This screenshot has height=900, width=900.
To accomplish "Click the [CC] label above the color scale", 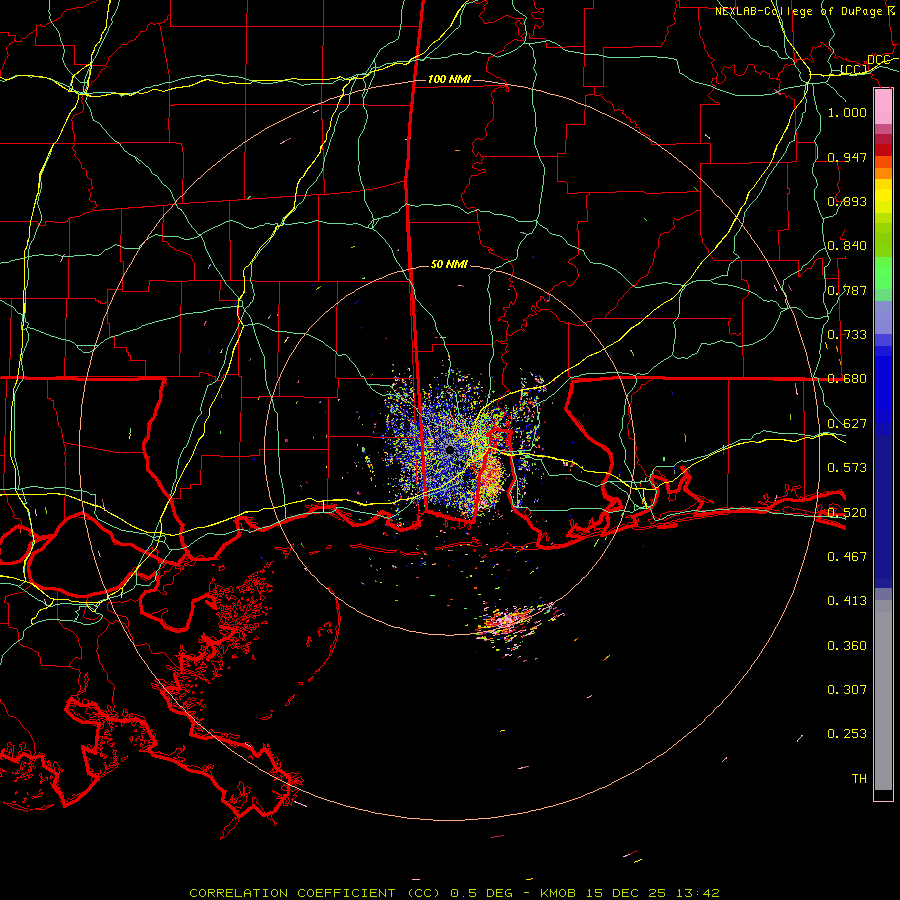I will click(854, 69).
